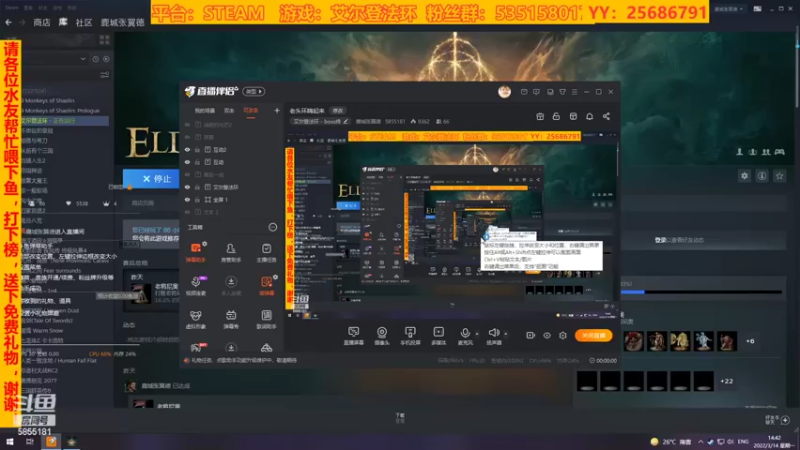Screen dimensions: 800x450
Task: Switch to the 我的场景 tab
Action: pos(205,111)
